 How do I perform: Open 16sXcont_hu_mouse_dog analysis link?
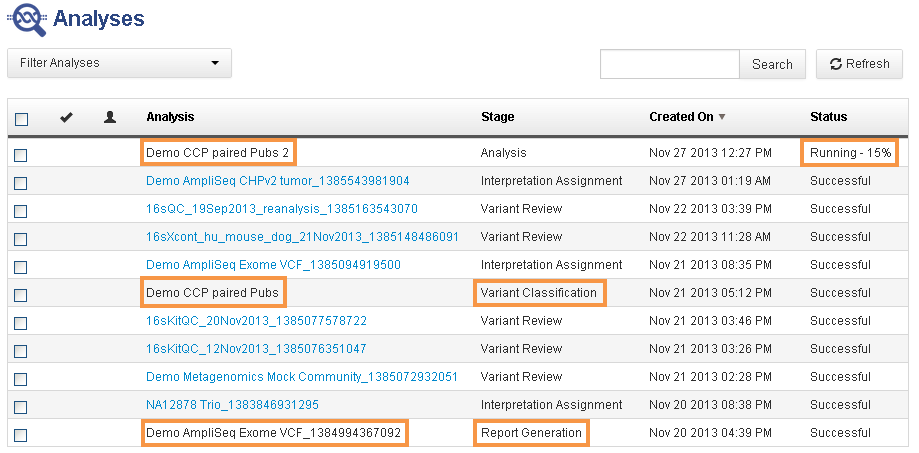point(302,237)
